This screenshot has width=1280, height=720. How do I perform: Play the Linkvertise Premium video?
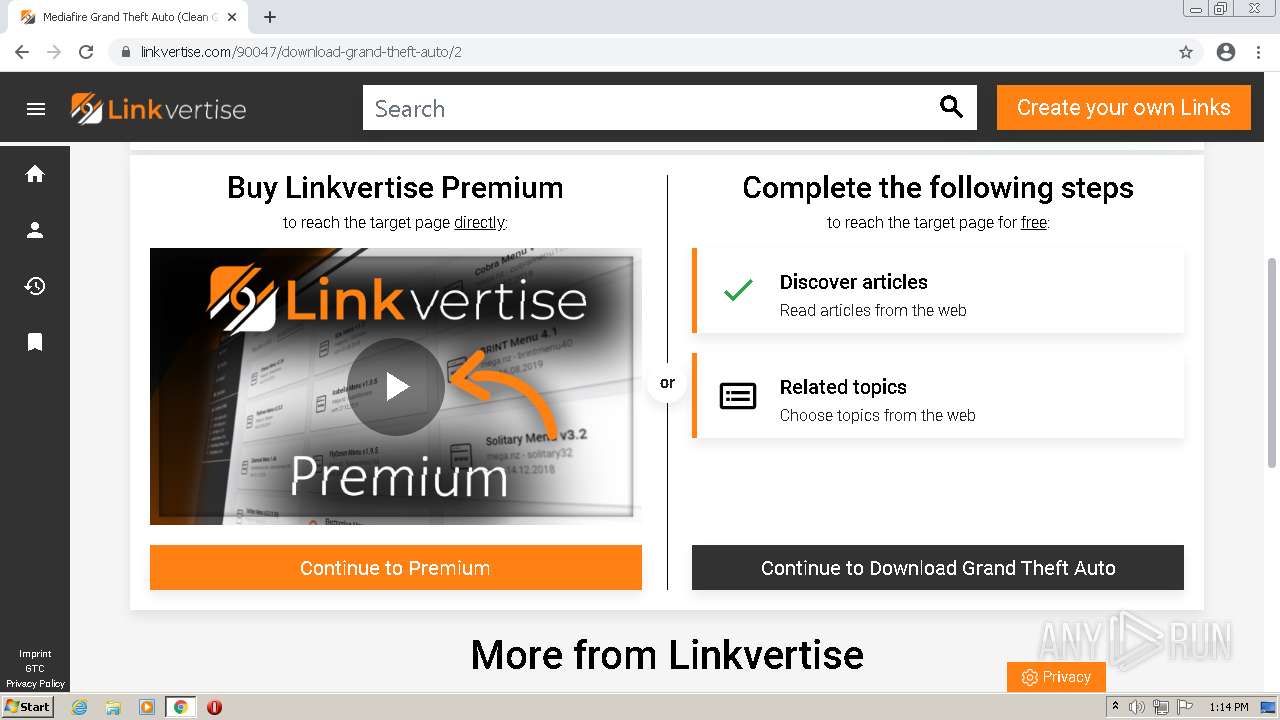coord(396,386)
